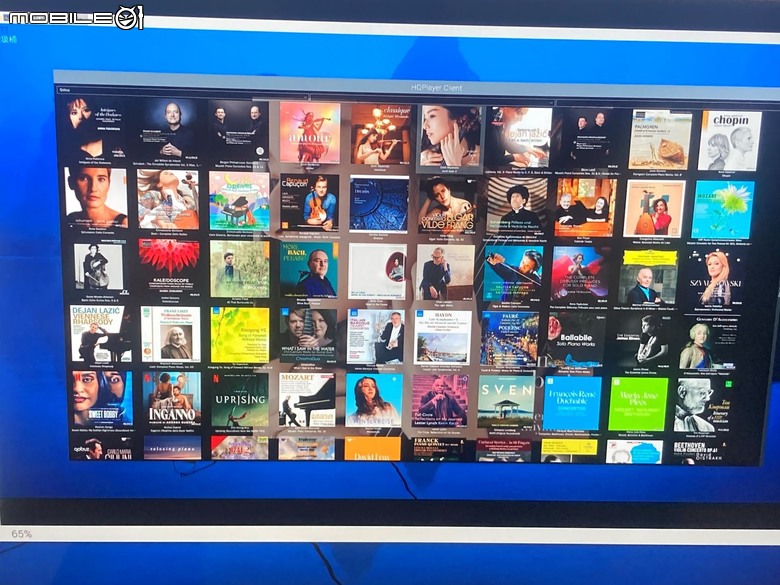Choose Palmgren Complete Piano Works album

660,140
